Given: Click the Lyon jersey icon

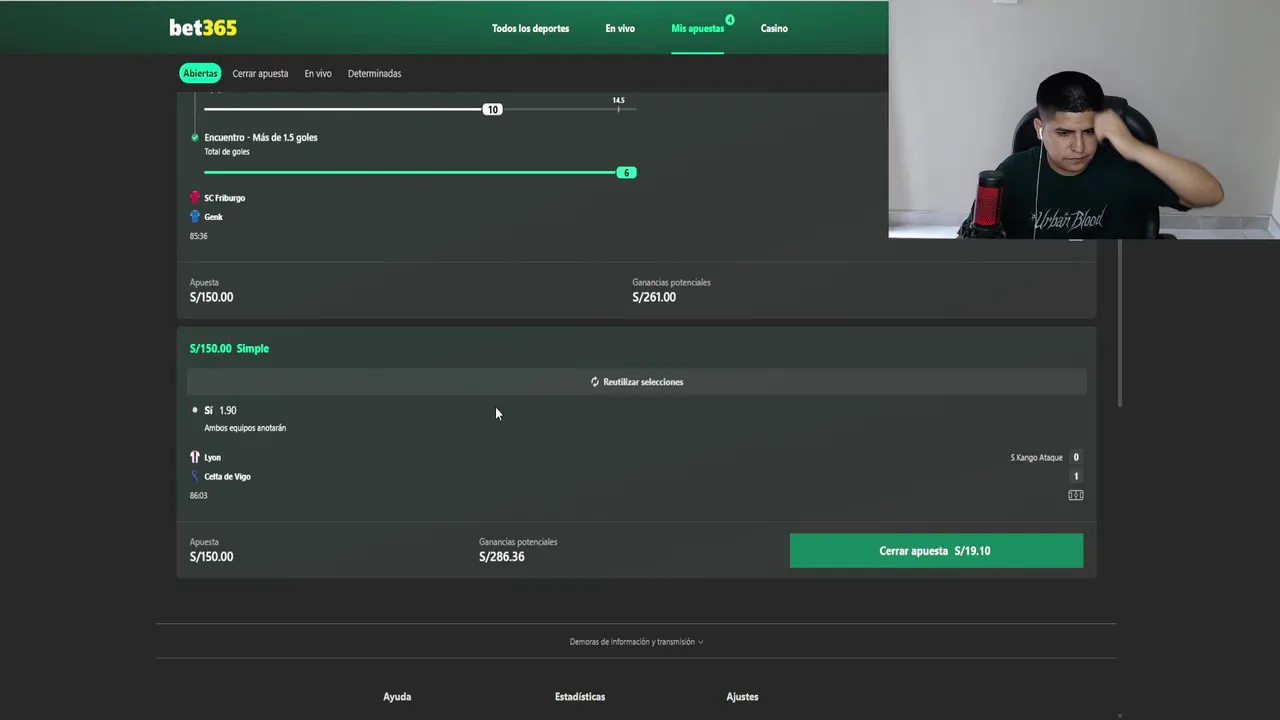Looking at the screenshot, I should click(195, 457).
